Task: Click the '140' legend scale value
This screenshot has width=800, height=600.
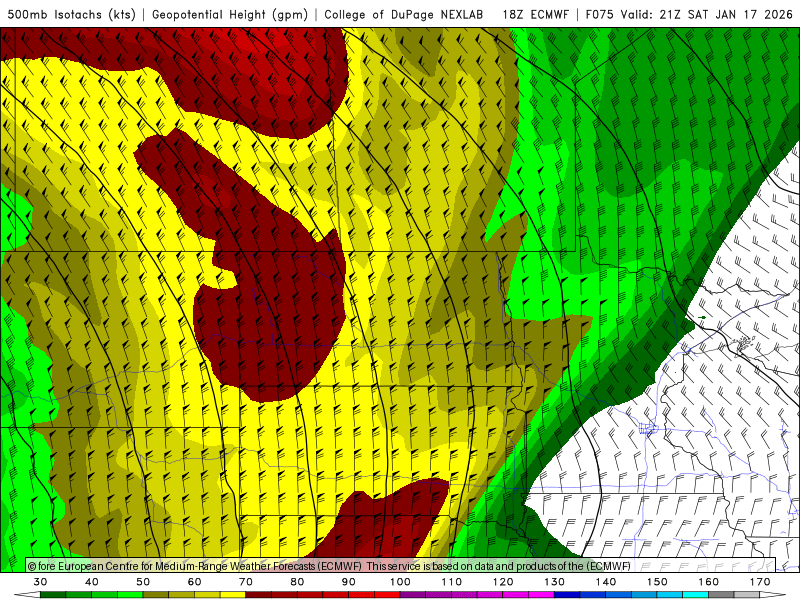Action: coord(606,582)
